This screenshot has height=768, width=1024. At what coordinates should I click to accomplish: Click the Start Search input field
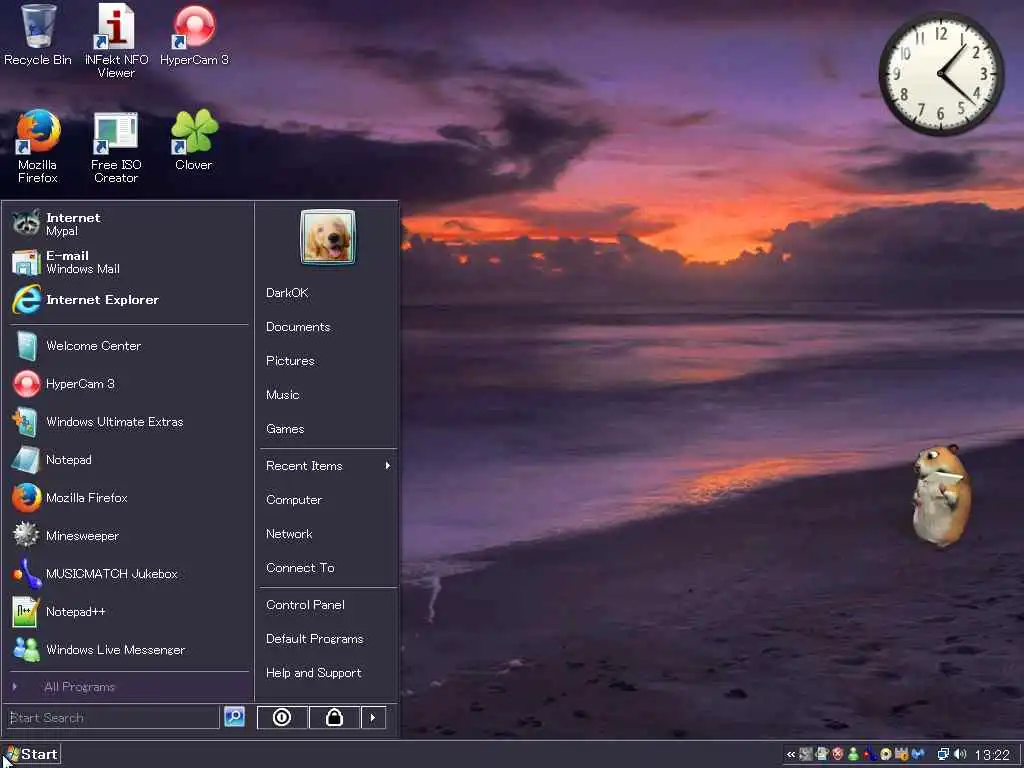(114, 717)
